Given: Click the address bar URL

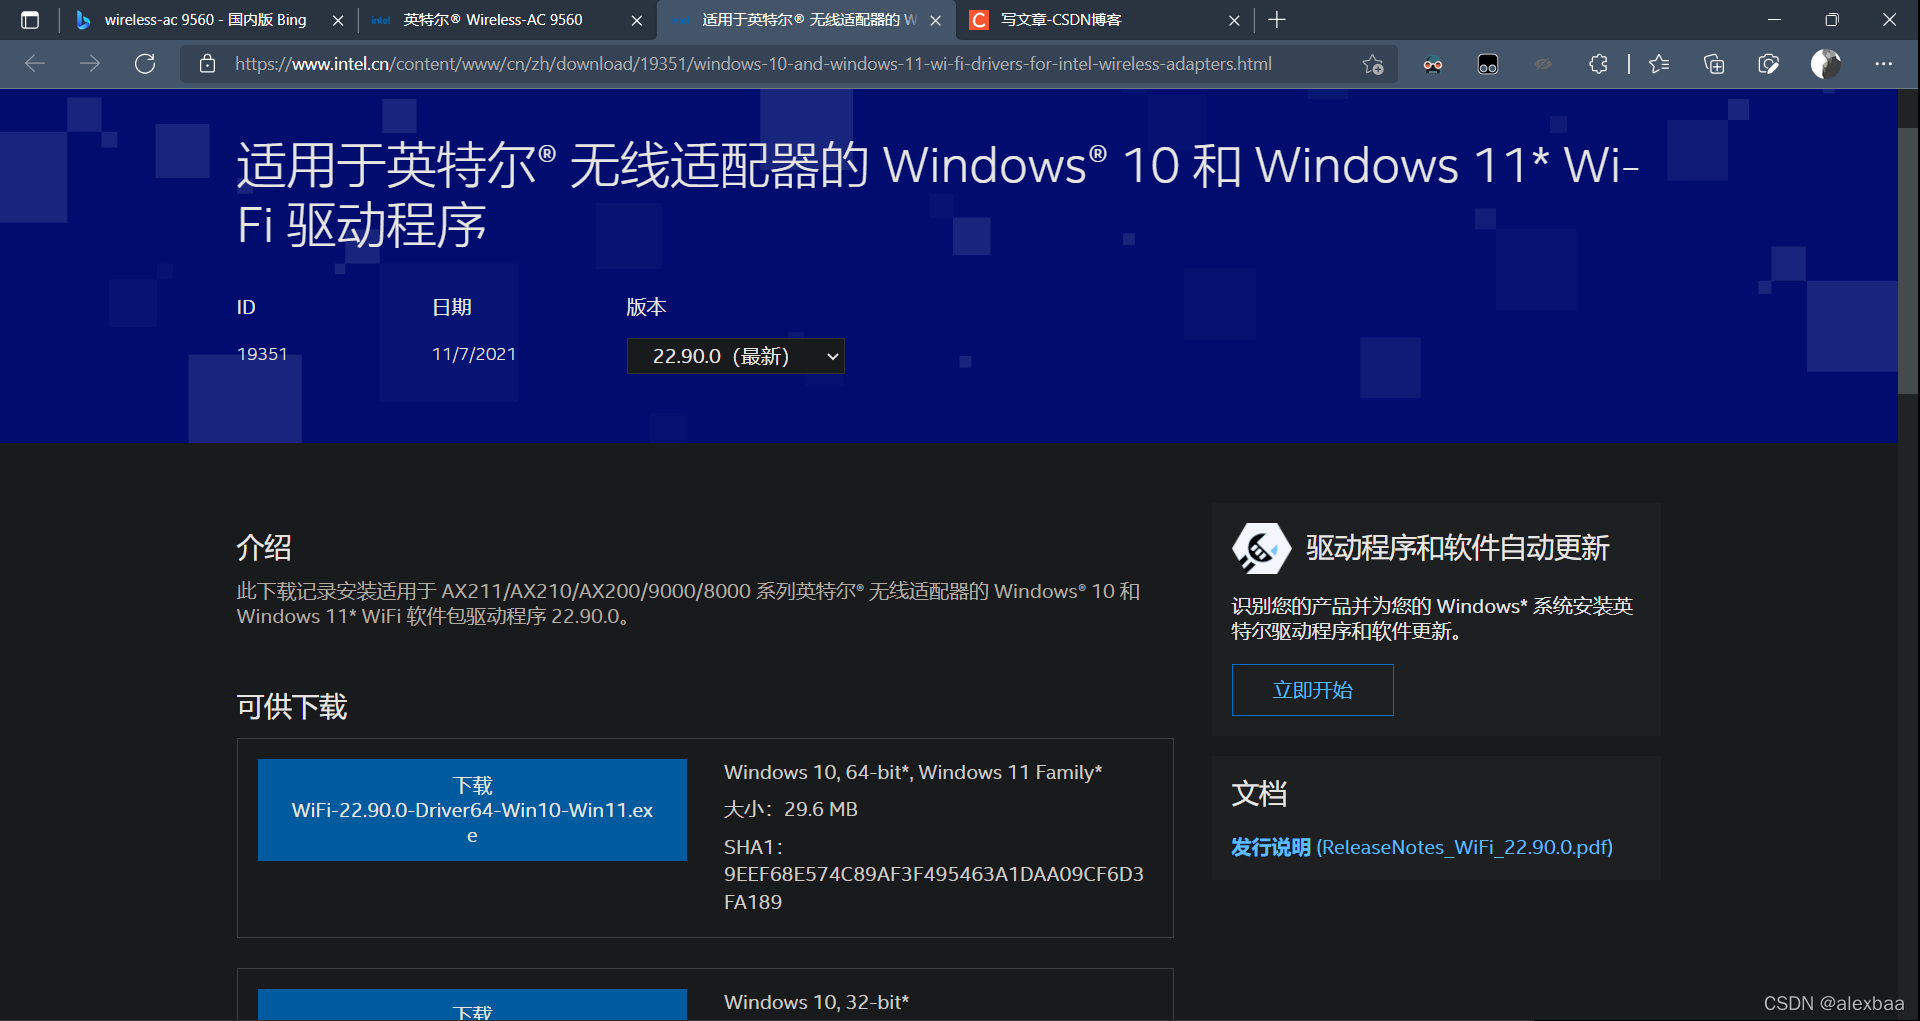Looking at the screenshot, I should pyautogui.click(x=753, y=64).
